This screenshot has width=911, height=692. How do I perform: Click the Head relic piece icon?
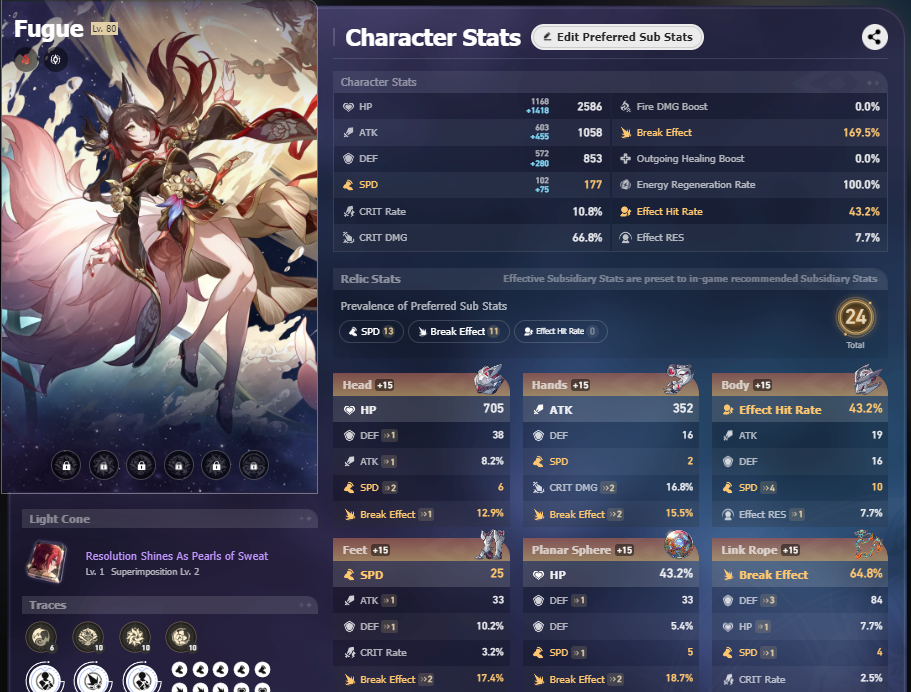tap(489, 379)
